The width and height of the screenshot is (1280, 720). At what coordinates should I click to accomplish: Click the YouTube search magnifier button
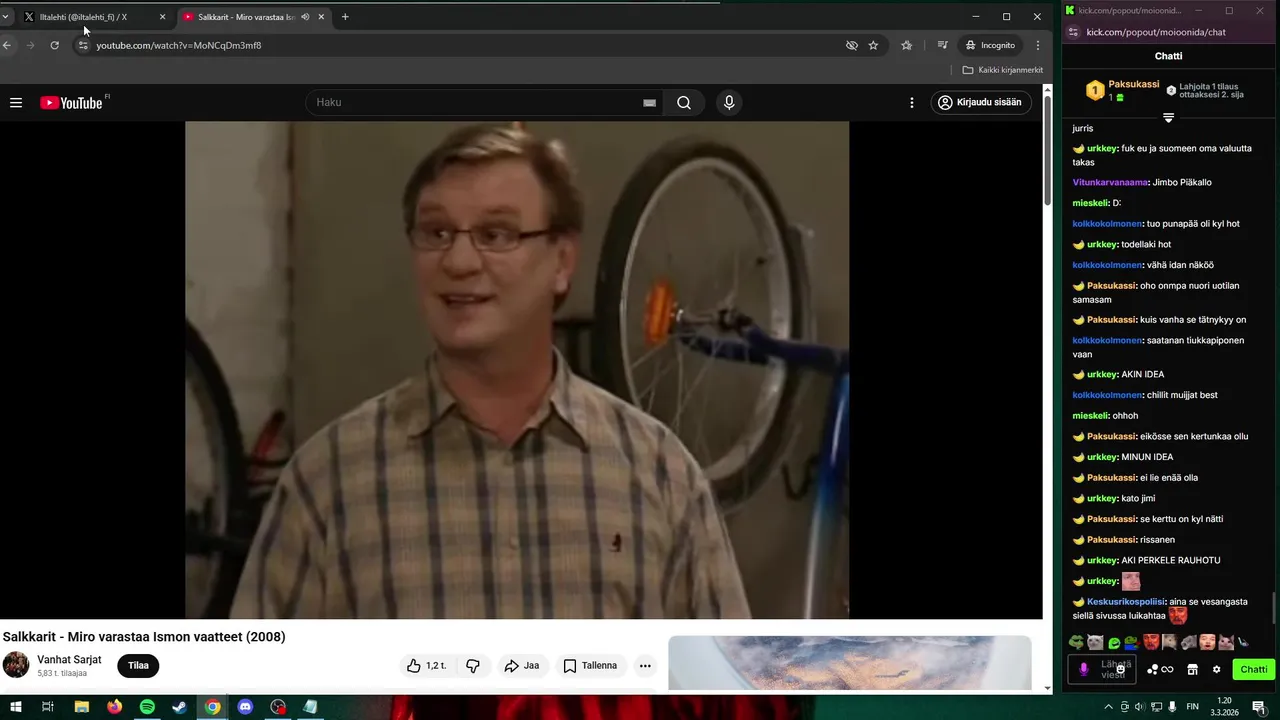click(x=684, y=102)
